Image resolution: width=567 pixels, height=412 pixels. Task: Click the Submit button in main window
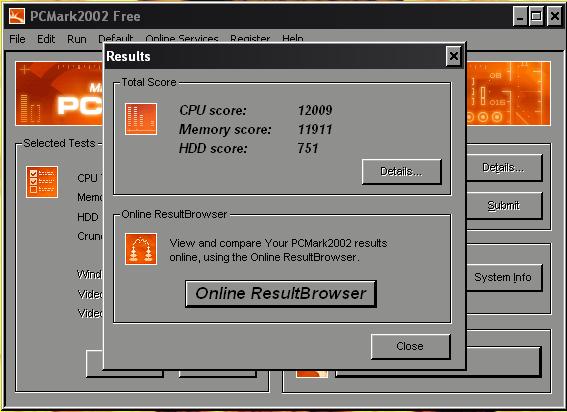[x=503, y=205]
